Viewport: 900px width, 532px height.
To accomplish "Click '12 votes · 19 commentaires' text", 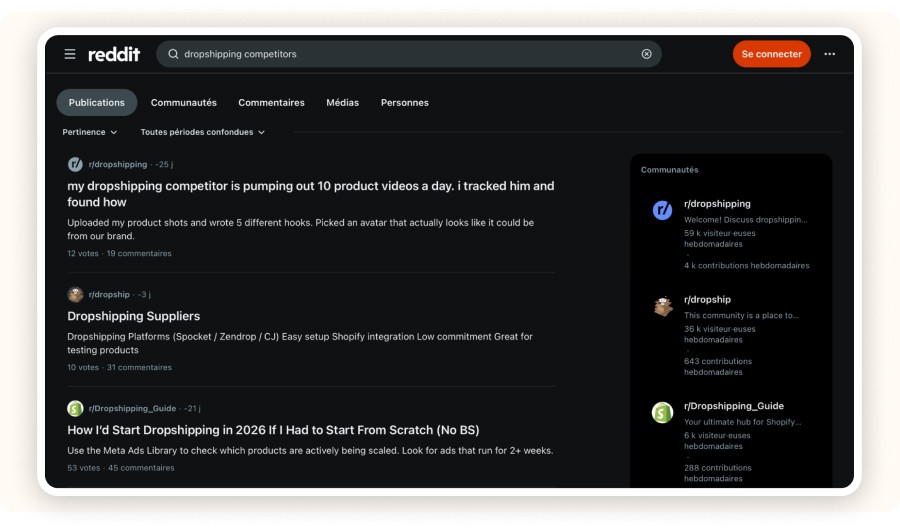I will pos(119,253).
